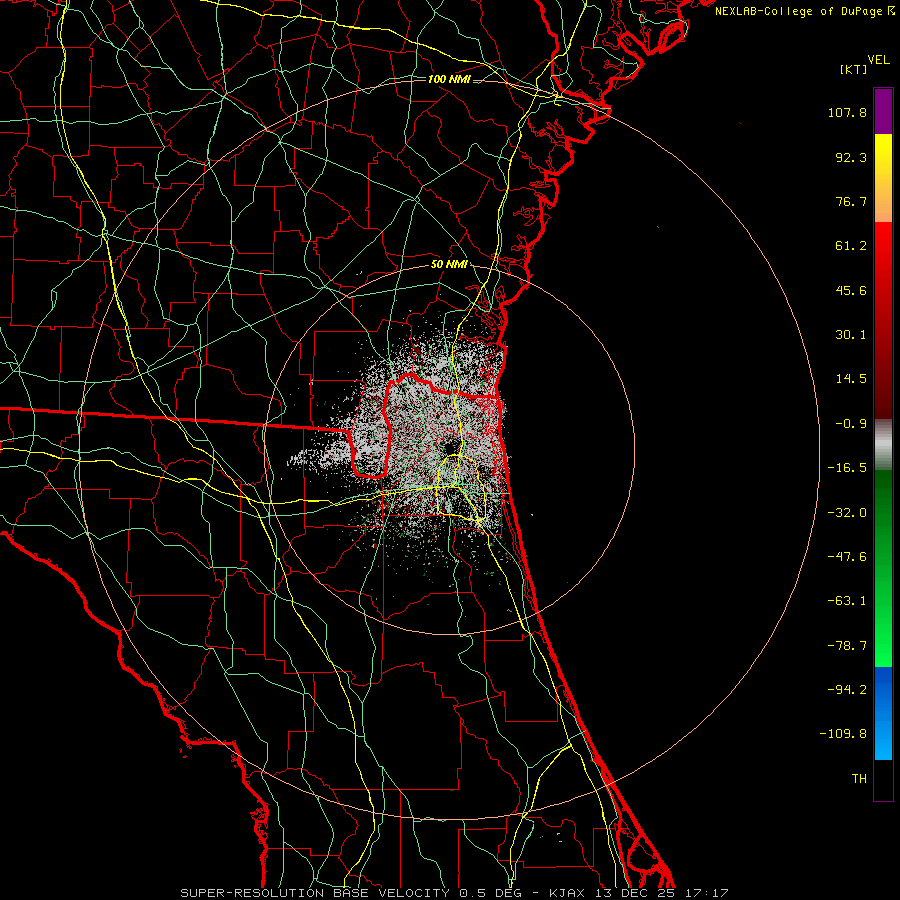Viewport: 900px width, 900px height.
Task: Click the TH legend label
Action: (x=859, y=779)
